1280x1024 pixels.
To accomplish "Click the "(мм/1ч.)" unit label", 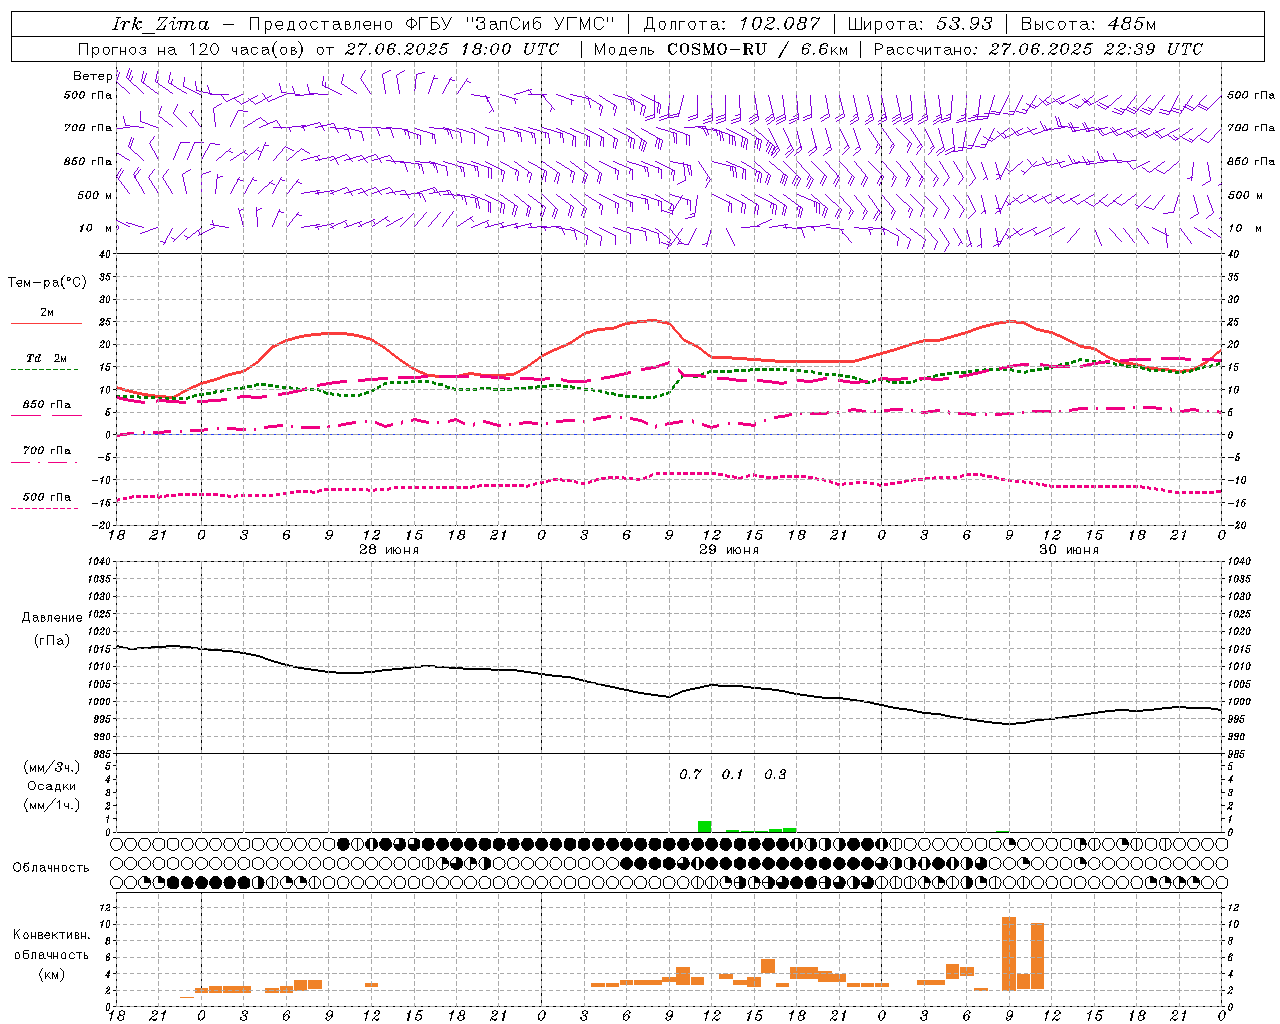I will click(51, 805).
